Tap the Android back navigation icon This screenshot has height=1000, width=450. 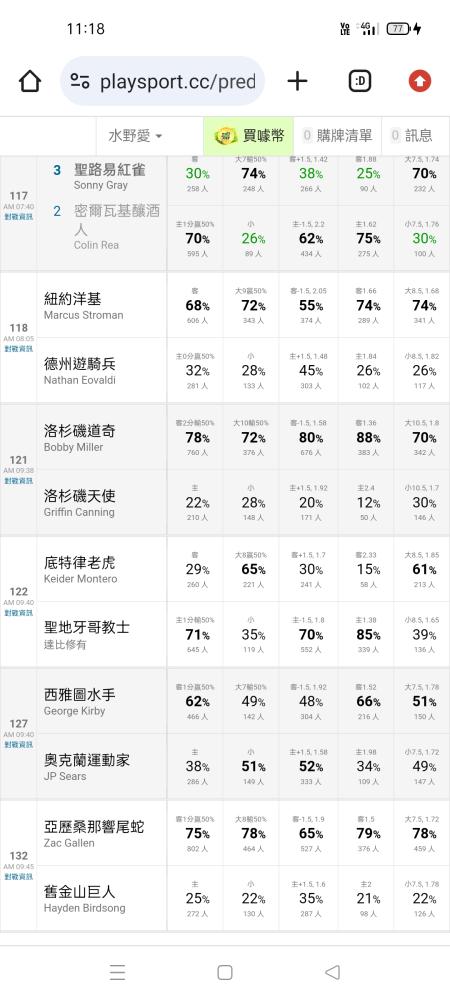point(332,972)
